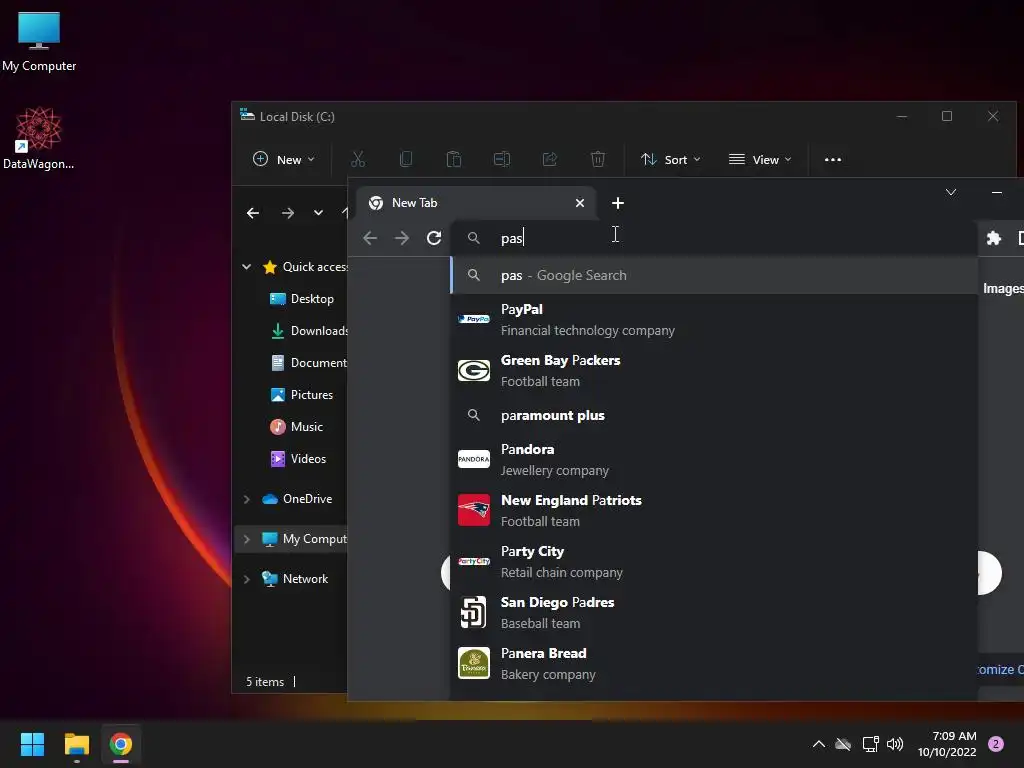Click Delete trash icon in File Explorer
This screenshot has width=1024, height=768.
coord(598,159)
